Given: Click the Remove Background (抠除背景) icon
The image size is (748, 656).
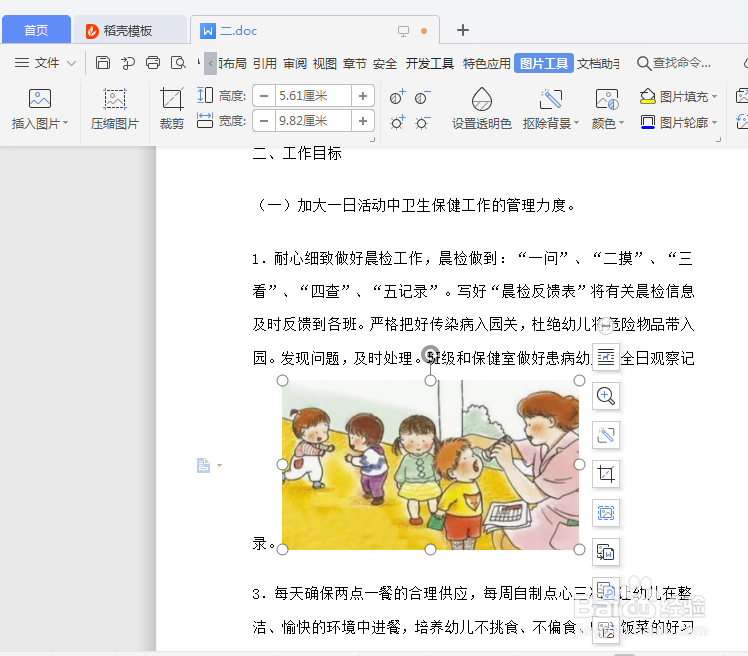Looking at the screenshot, I should tap(551, 99).
